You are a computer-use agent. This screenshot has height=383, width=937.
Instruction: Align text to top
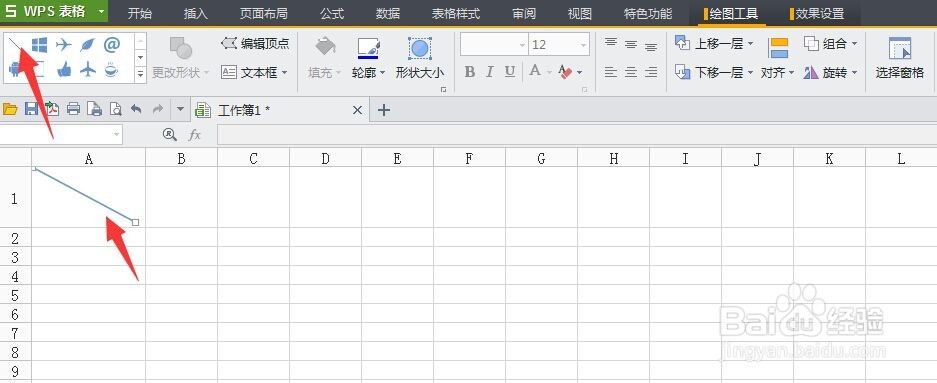pyautogui.click(x=611, y=43)
